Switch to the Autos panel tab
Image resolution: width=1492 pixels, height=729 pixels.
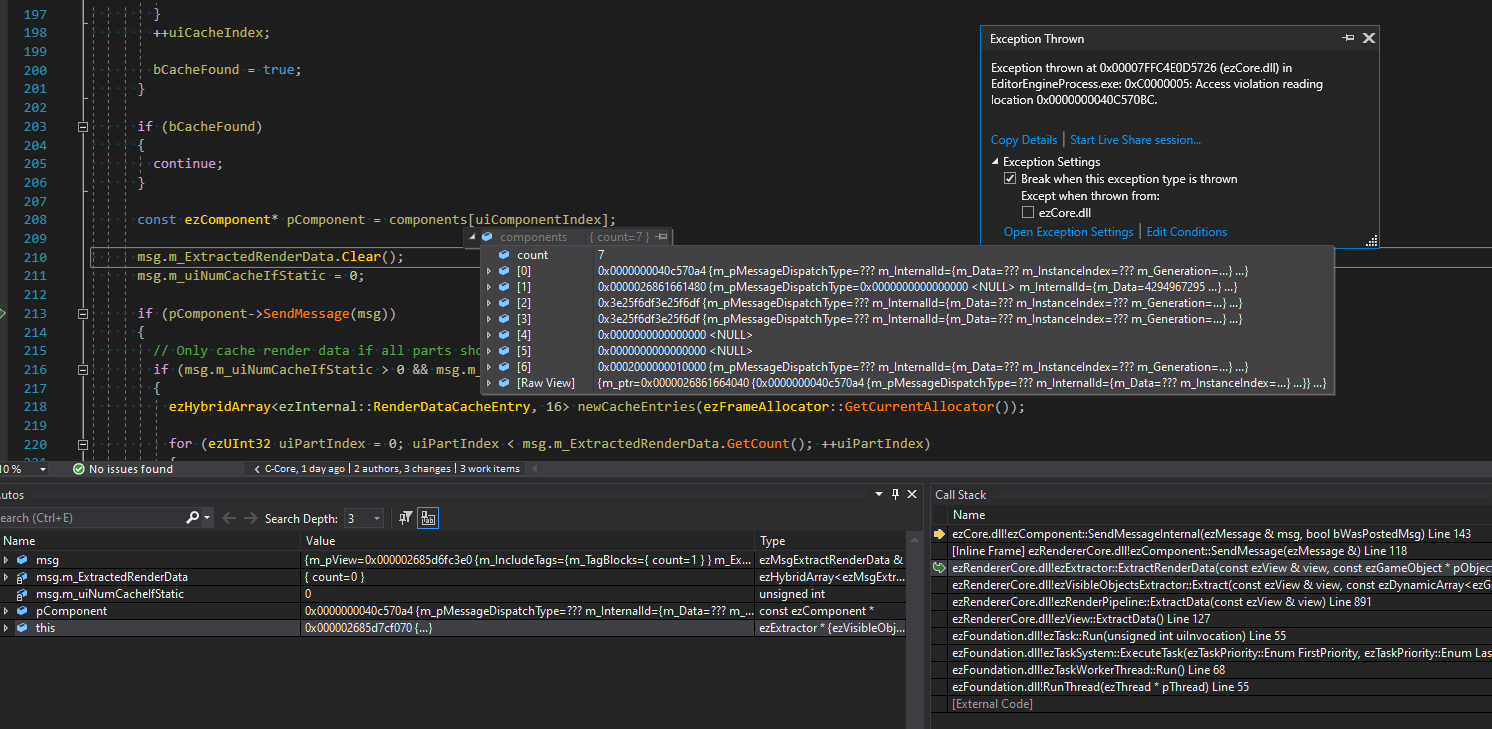point(12,494)
